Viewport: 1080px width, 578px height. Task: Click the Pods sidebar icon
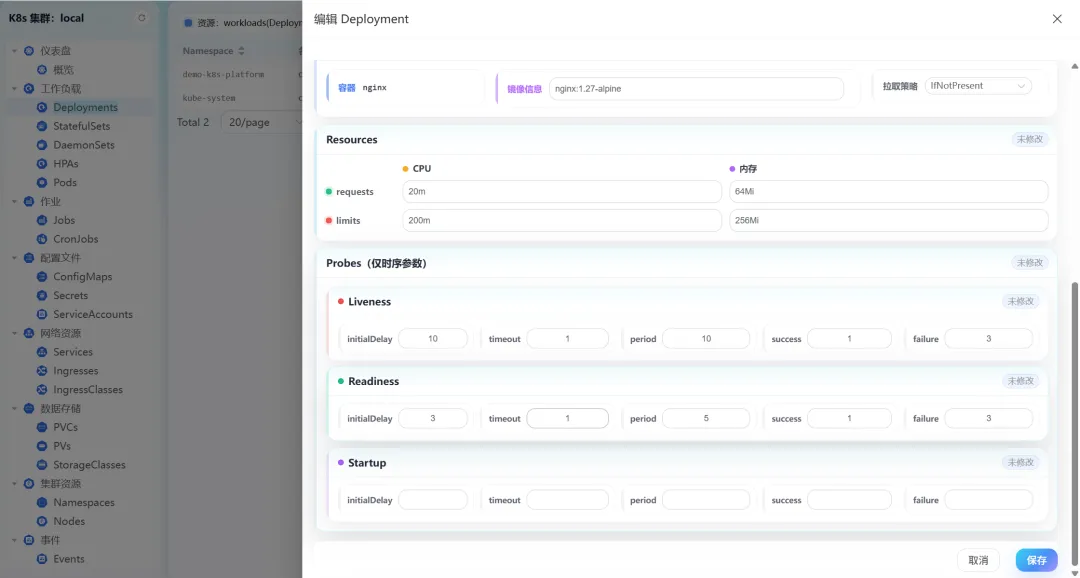pos(42,183)
